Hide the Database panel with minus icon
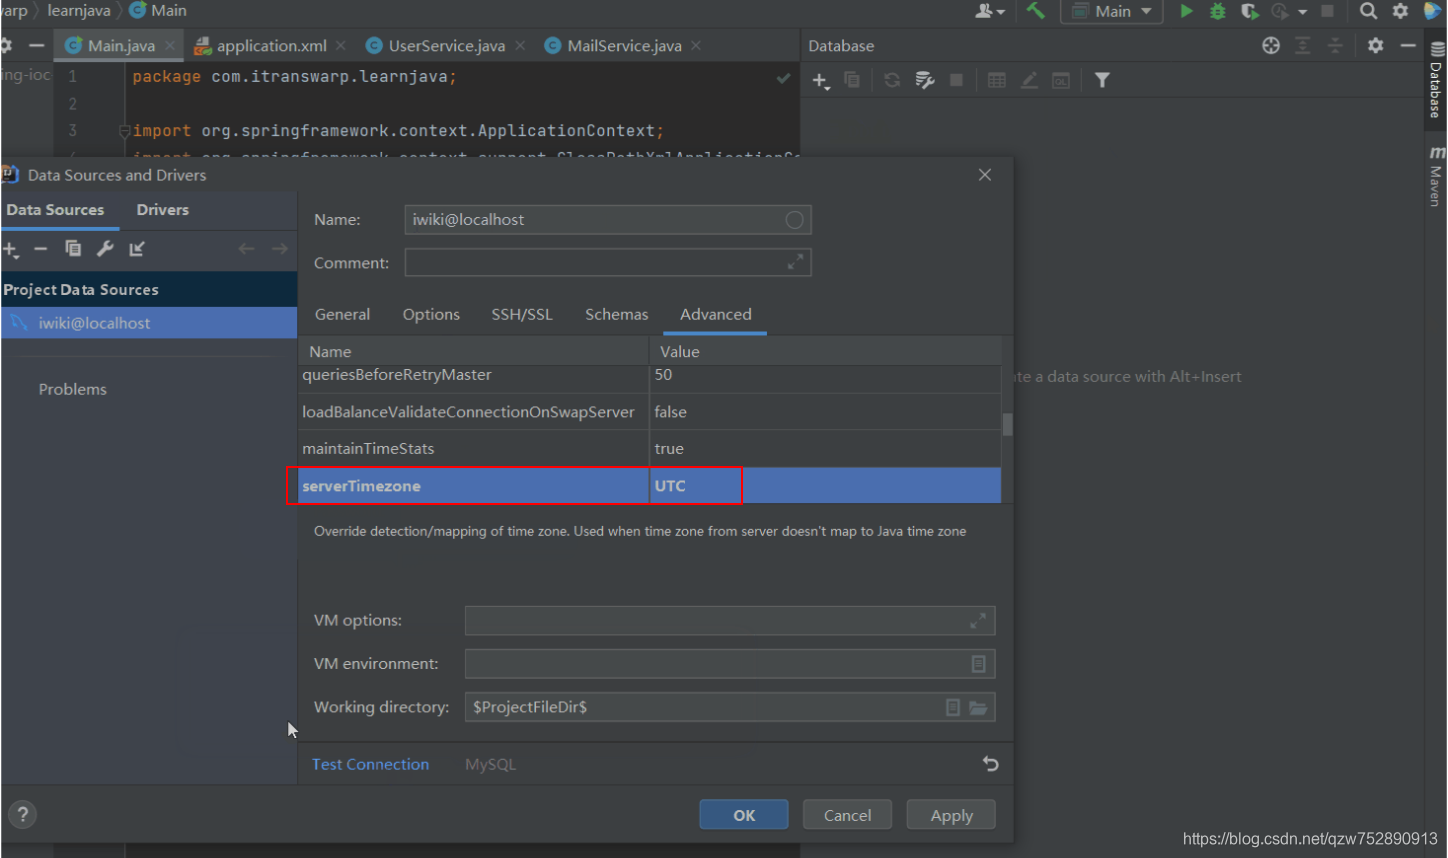Viewport: 1448px width, 858px height. 1408,45
